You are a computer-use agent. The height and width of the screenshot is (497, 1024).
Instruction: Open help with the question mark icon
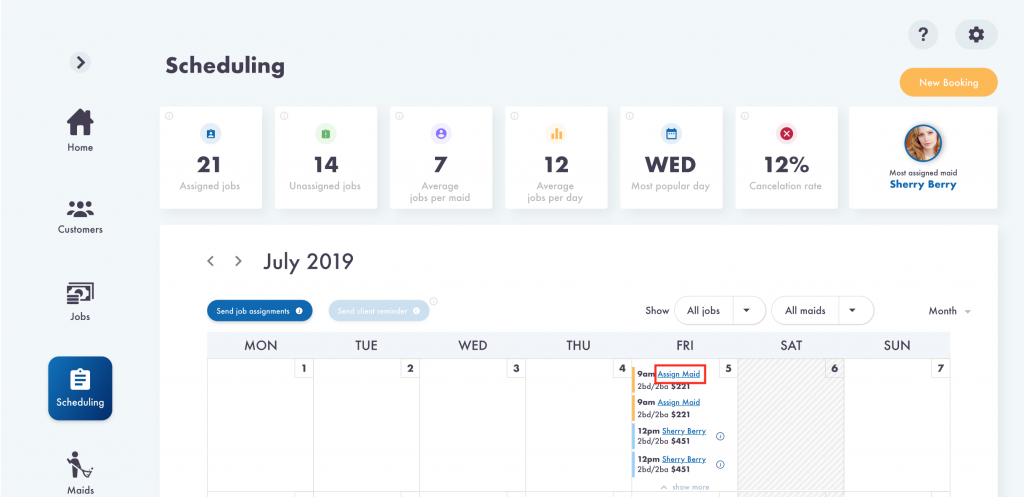[923, 35]
